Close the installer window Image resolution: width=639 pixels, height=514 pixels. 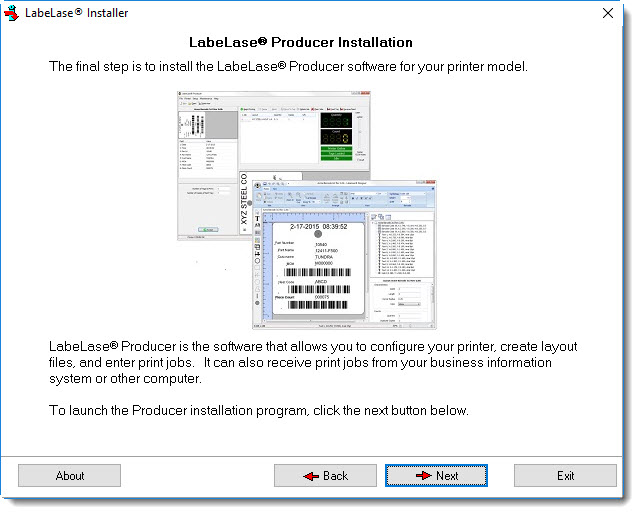click(x=608, y=13)
